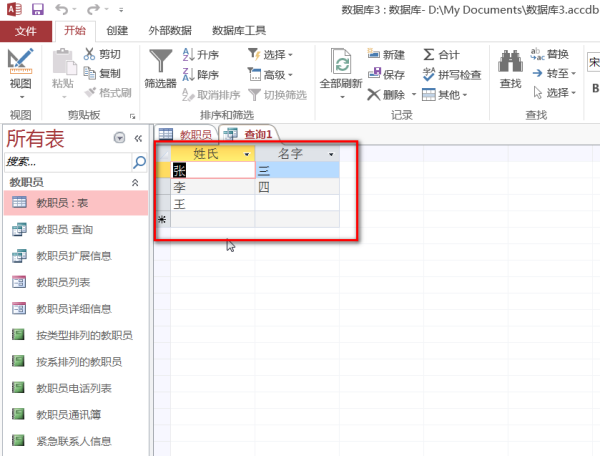Viewport: 600px width, 456px height.
Task: Click navigation pane search field
Action: click(68, 162)
